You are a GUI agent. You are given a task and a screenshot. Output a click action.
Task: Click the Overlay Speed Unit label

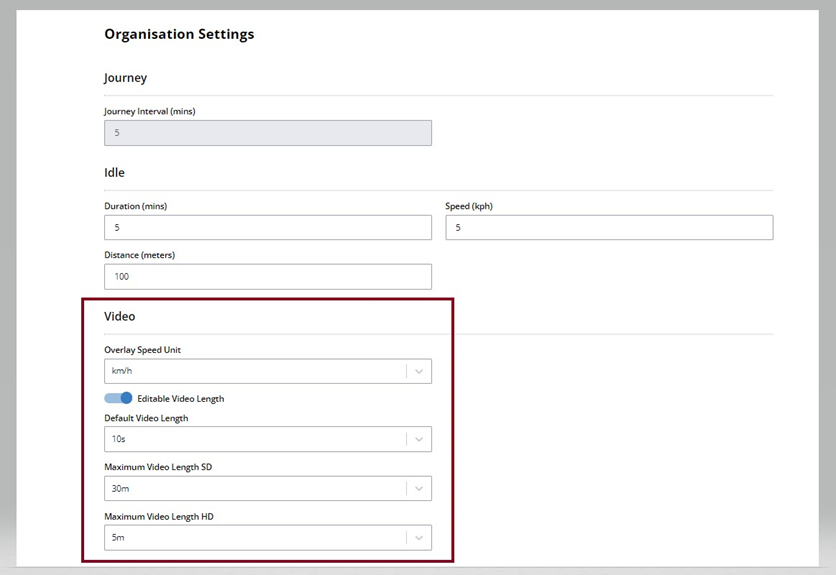(x=142, y=350)
